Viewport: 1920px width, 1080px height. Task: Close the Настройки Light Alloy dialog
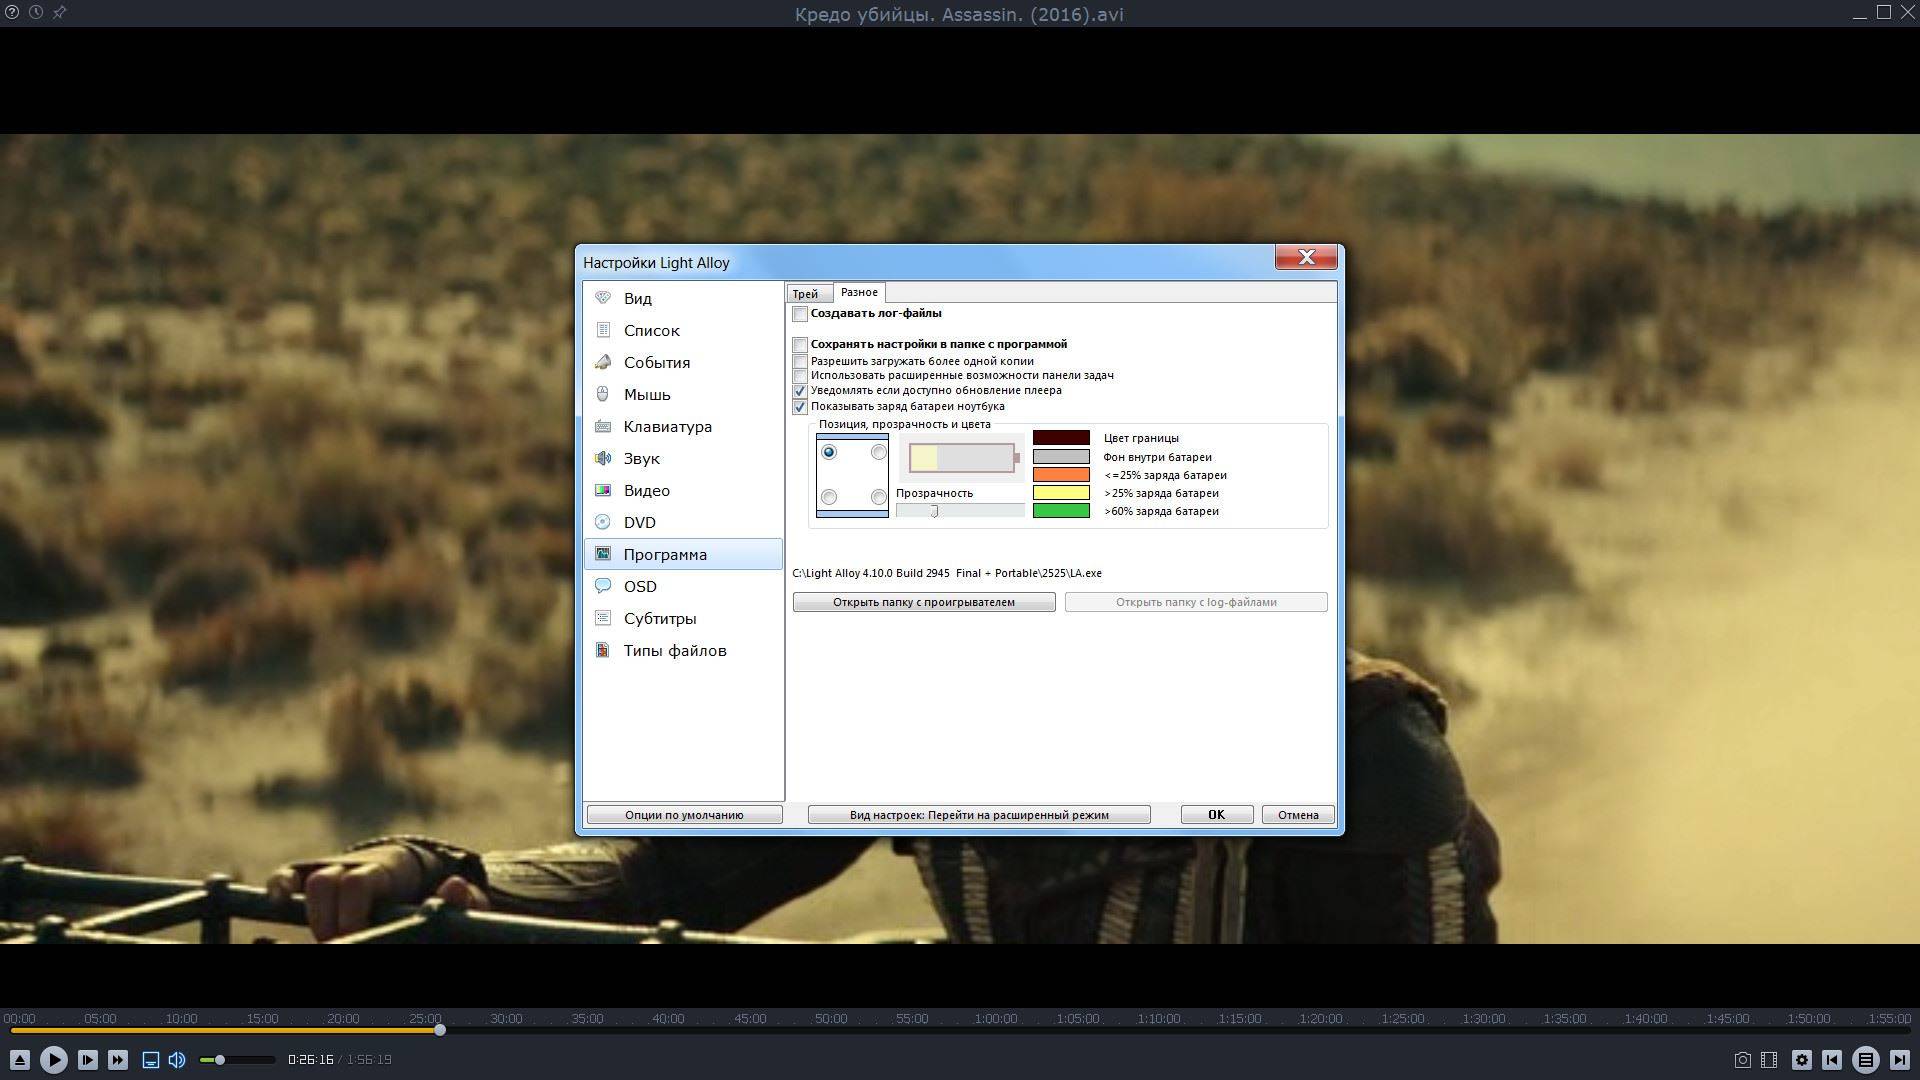tap(1306, 258)
